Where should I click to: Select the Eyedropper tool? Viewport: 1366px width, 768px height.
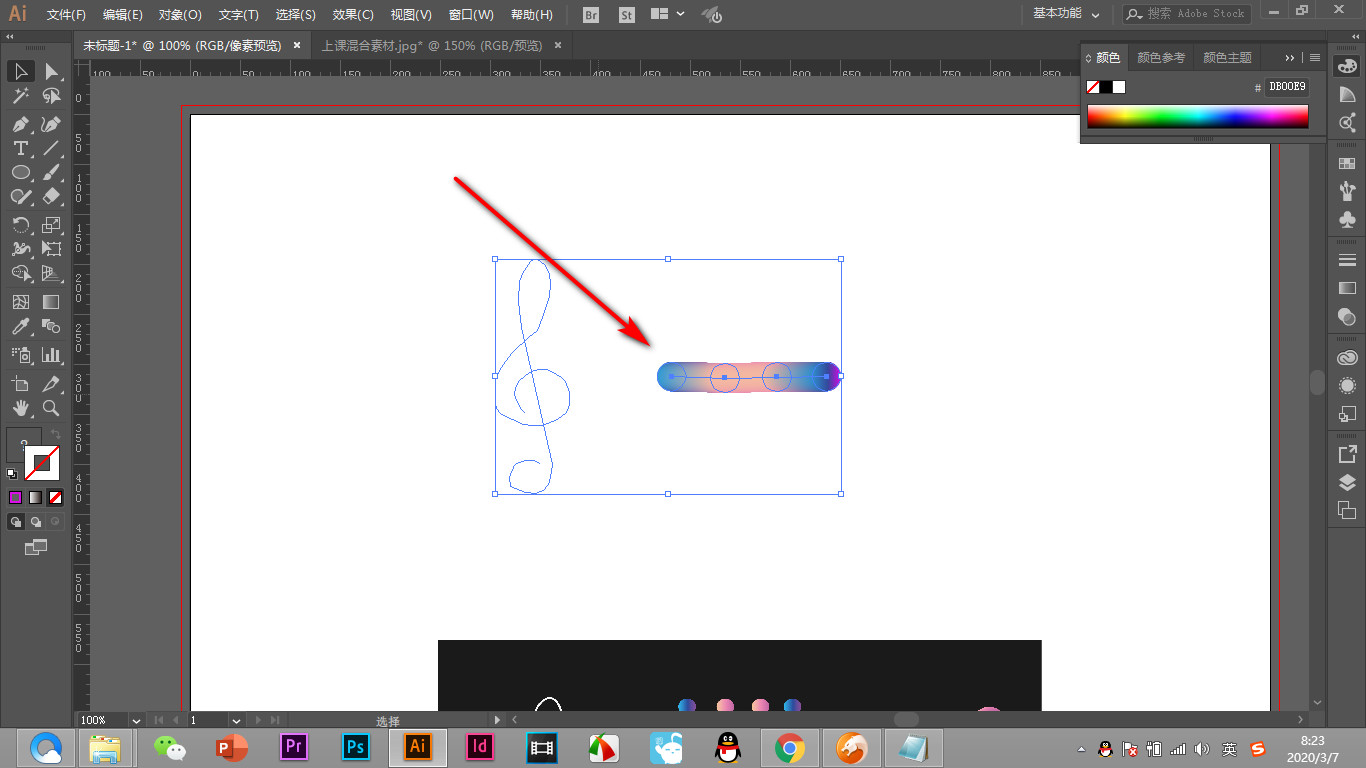coord(20,327)
